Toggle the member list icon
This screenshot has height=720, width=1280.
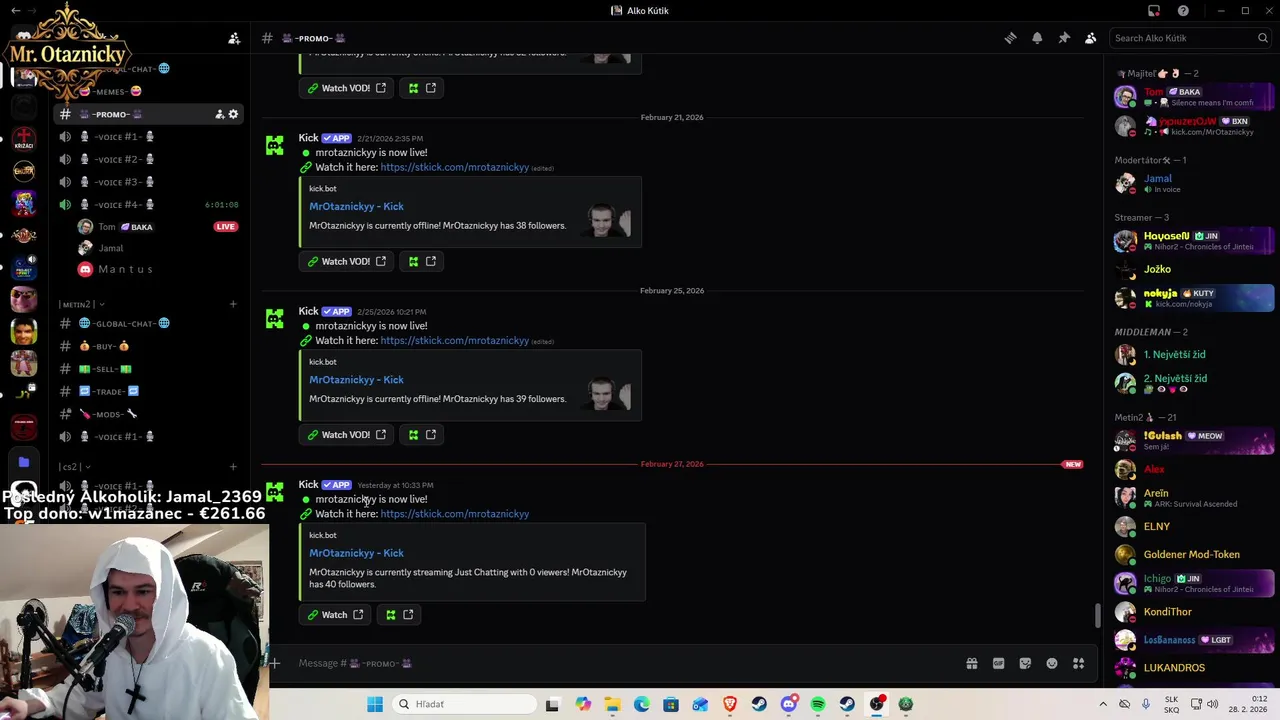point(1091,38)
